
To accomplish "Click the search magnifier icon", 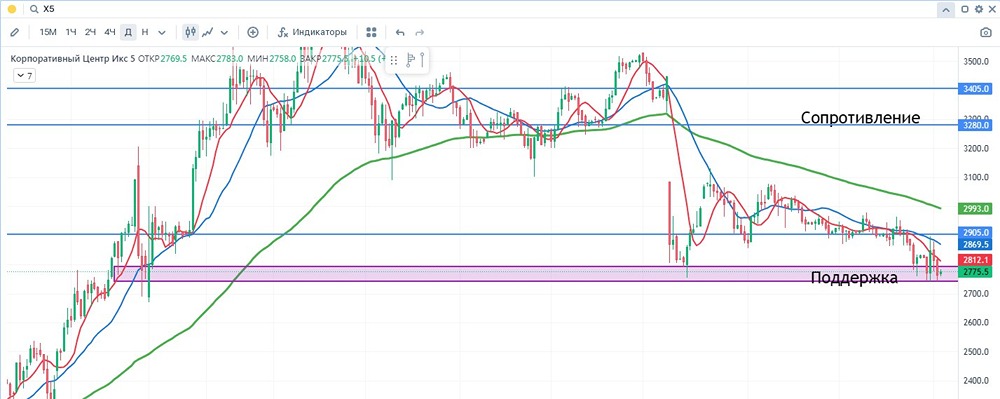I will point(34,10).
